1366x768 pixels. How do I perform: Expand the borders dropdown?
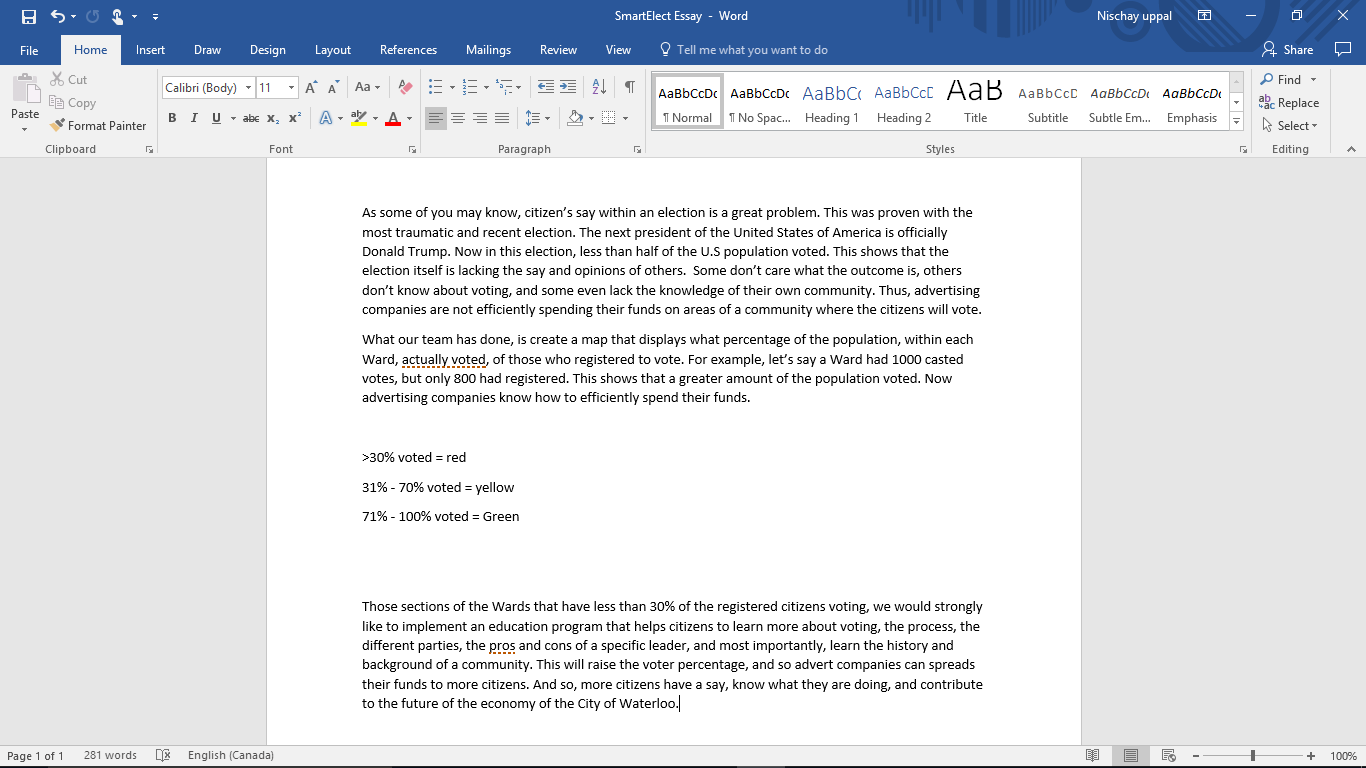click(x=625, y=118)
